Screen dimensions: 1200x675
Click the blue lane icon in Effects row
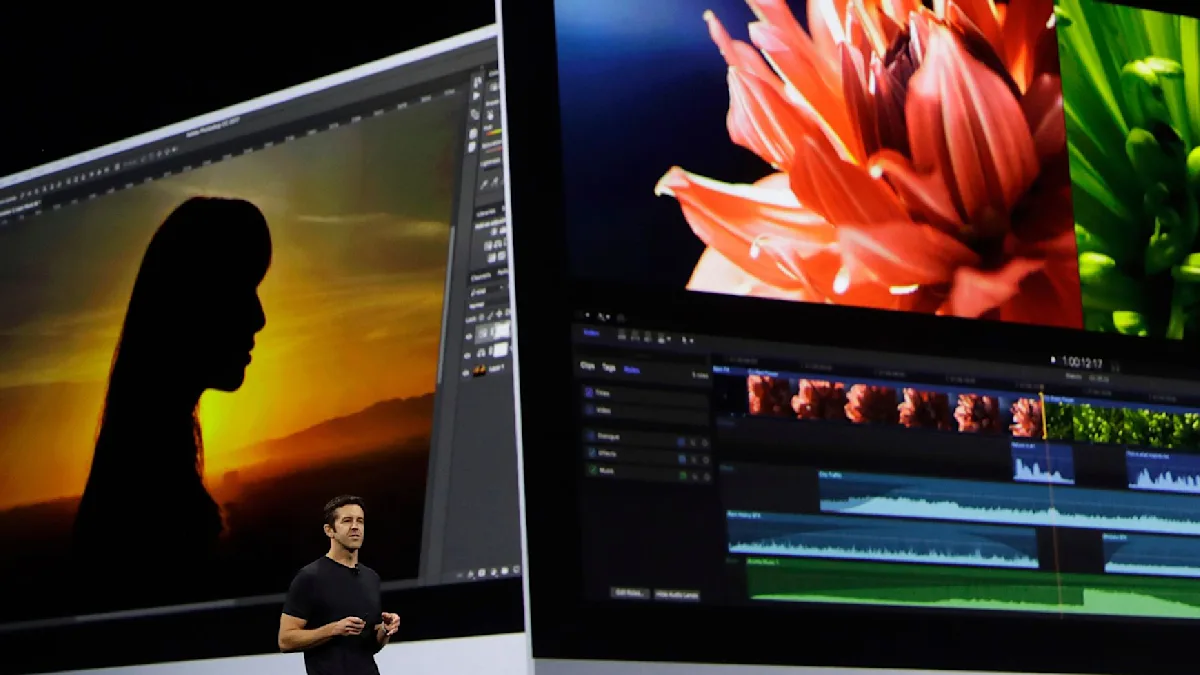pos(682,459)
